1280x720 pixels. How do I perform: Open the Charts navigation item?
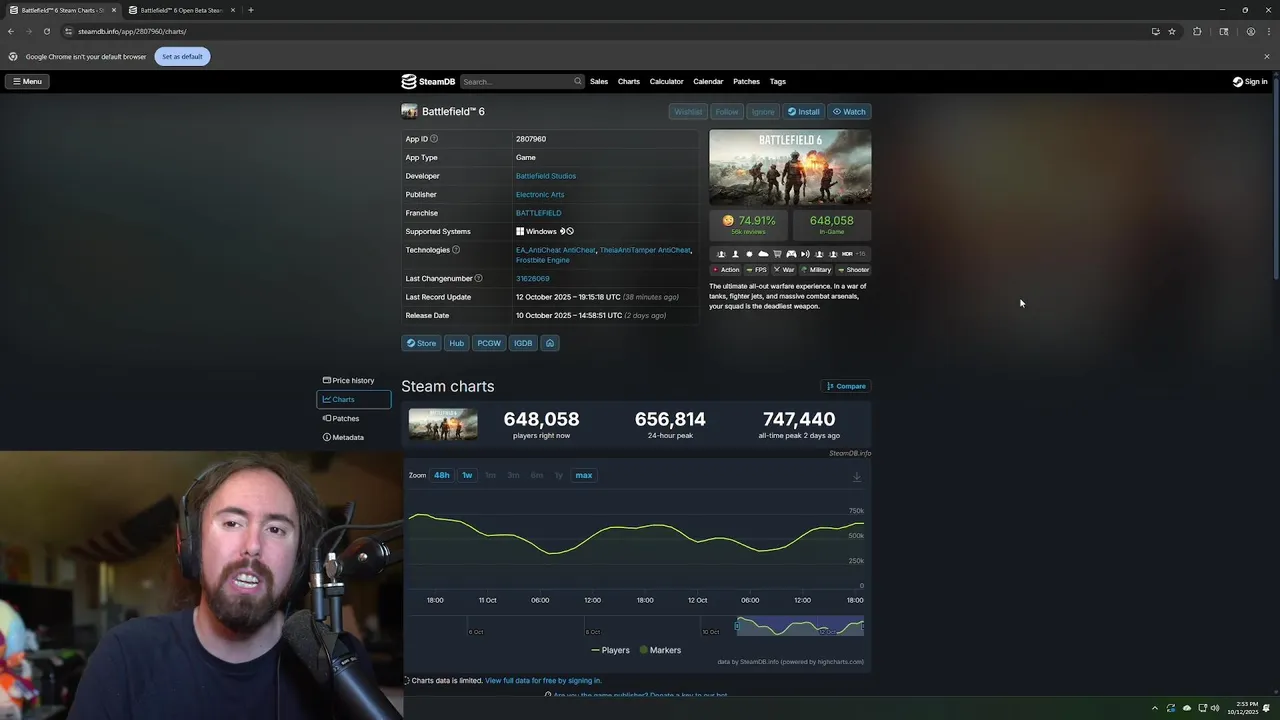[629, 81]
